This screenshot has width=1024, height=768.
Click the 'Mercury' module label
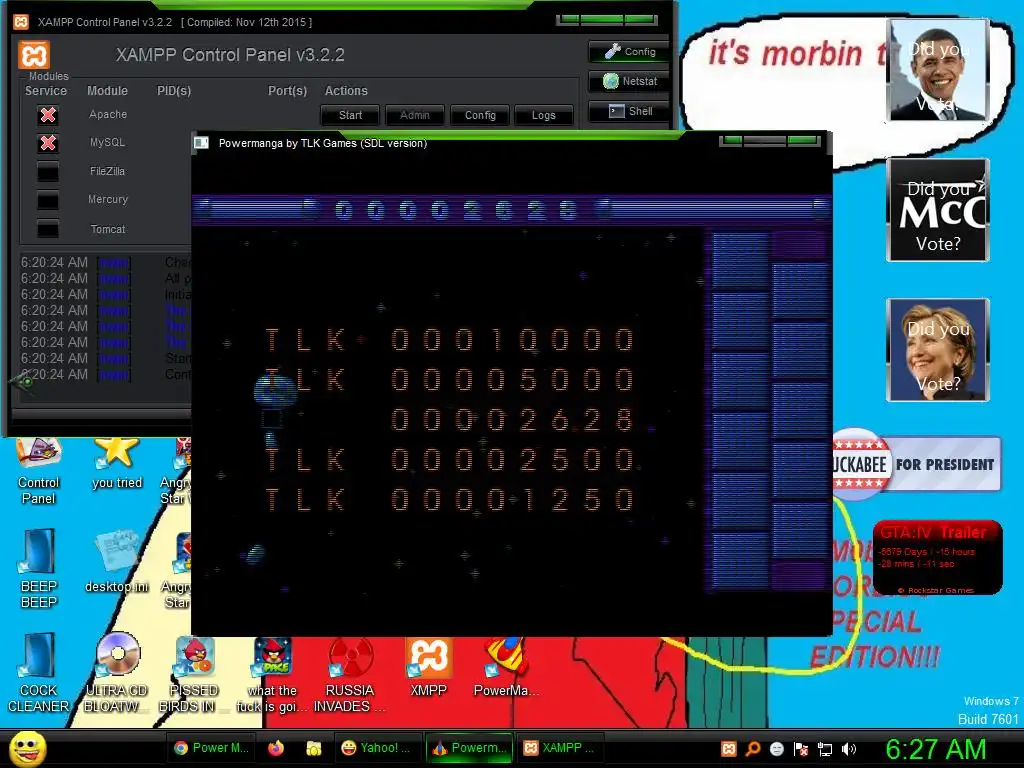[108, 199]
